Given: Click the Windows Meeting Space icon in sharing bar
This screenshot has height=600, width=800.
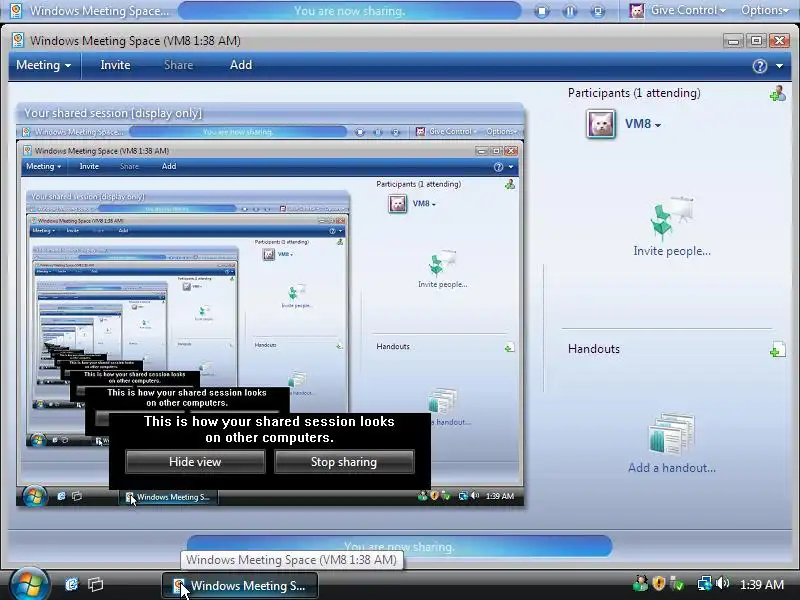Looking at the screenshot, I should tap(16, 10).
